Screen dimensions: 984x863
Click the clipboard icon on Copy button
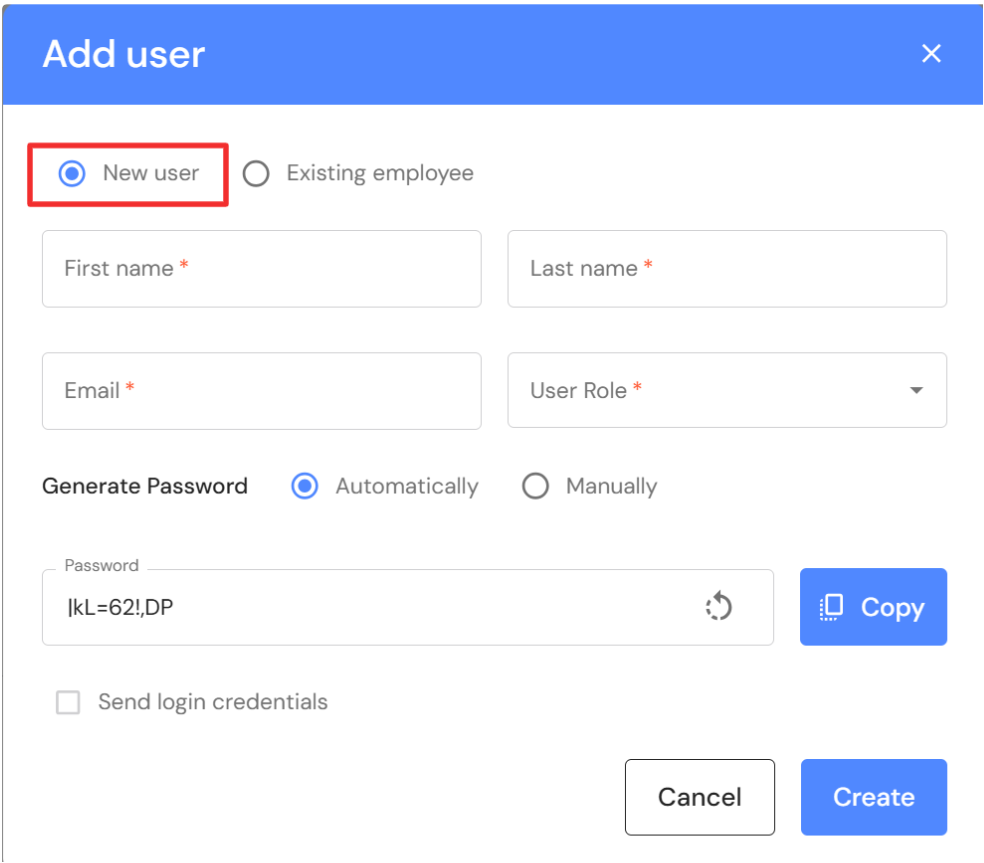[832, 607]
